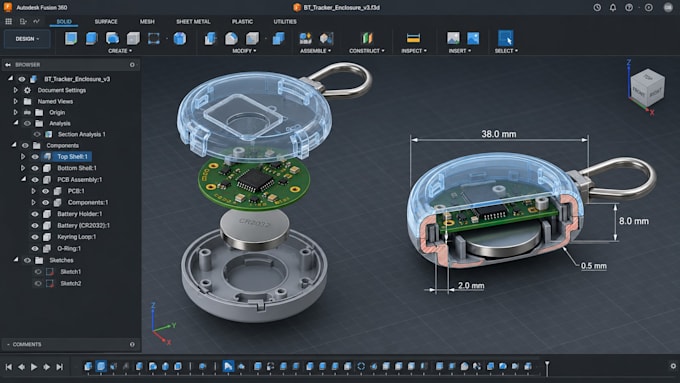Click the New Sketch tool
680x383 pixels.
click(x=71, y=38)
